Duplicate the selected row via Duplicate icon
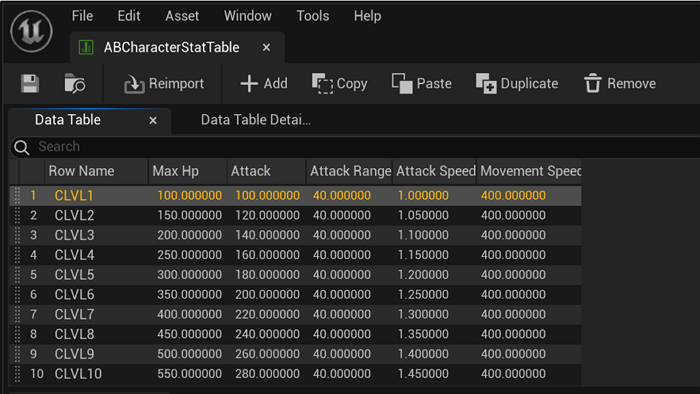This screenshot has width=700, height=394. (486, 83)
